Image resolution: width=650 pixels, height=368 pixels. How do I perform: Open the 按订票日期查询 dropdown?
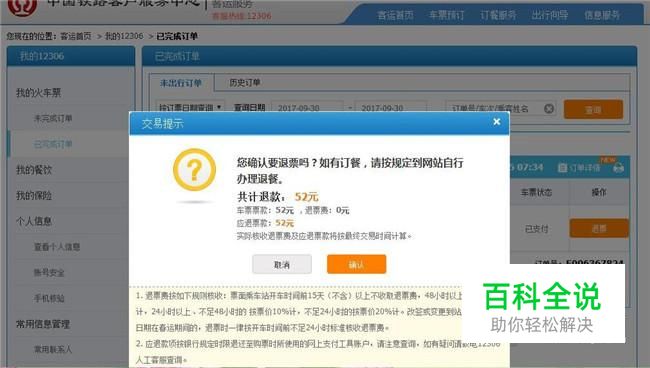click(190, 107)
